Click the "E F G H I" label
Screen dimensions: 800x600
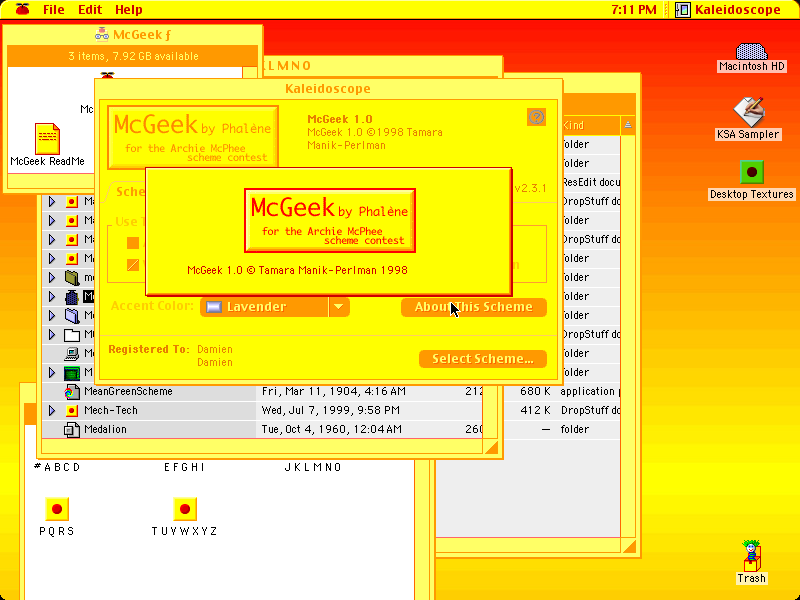[x=184, y=467]
